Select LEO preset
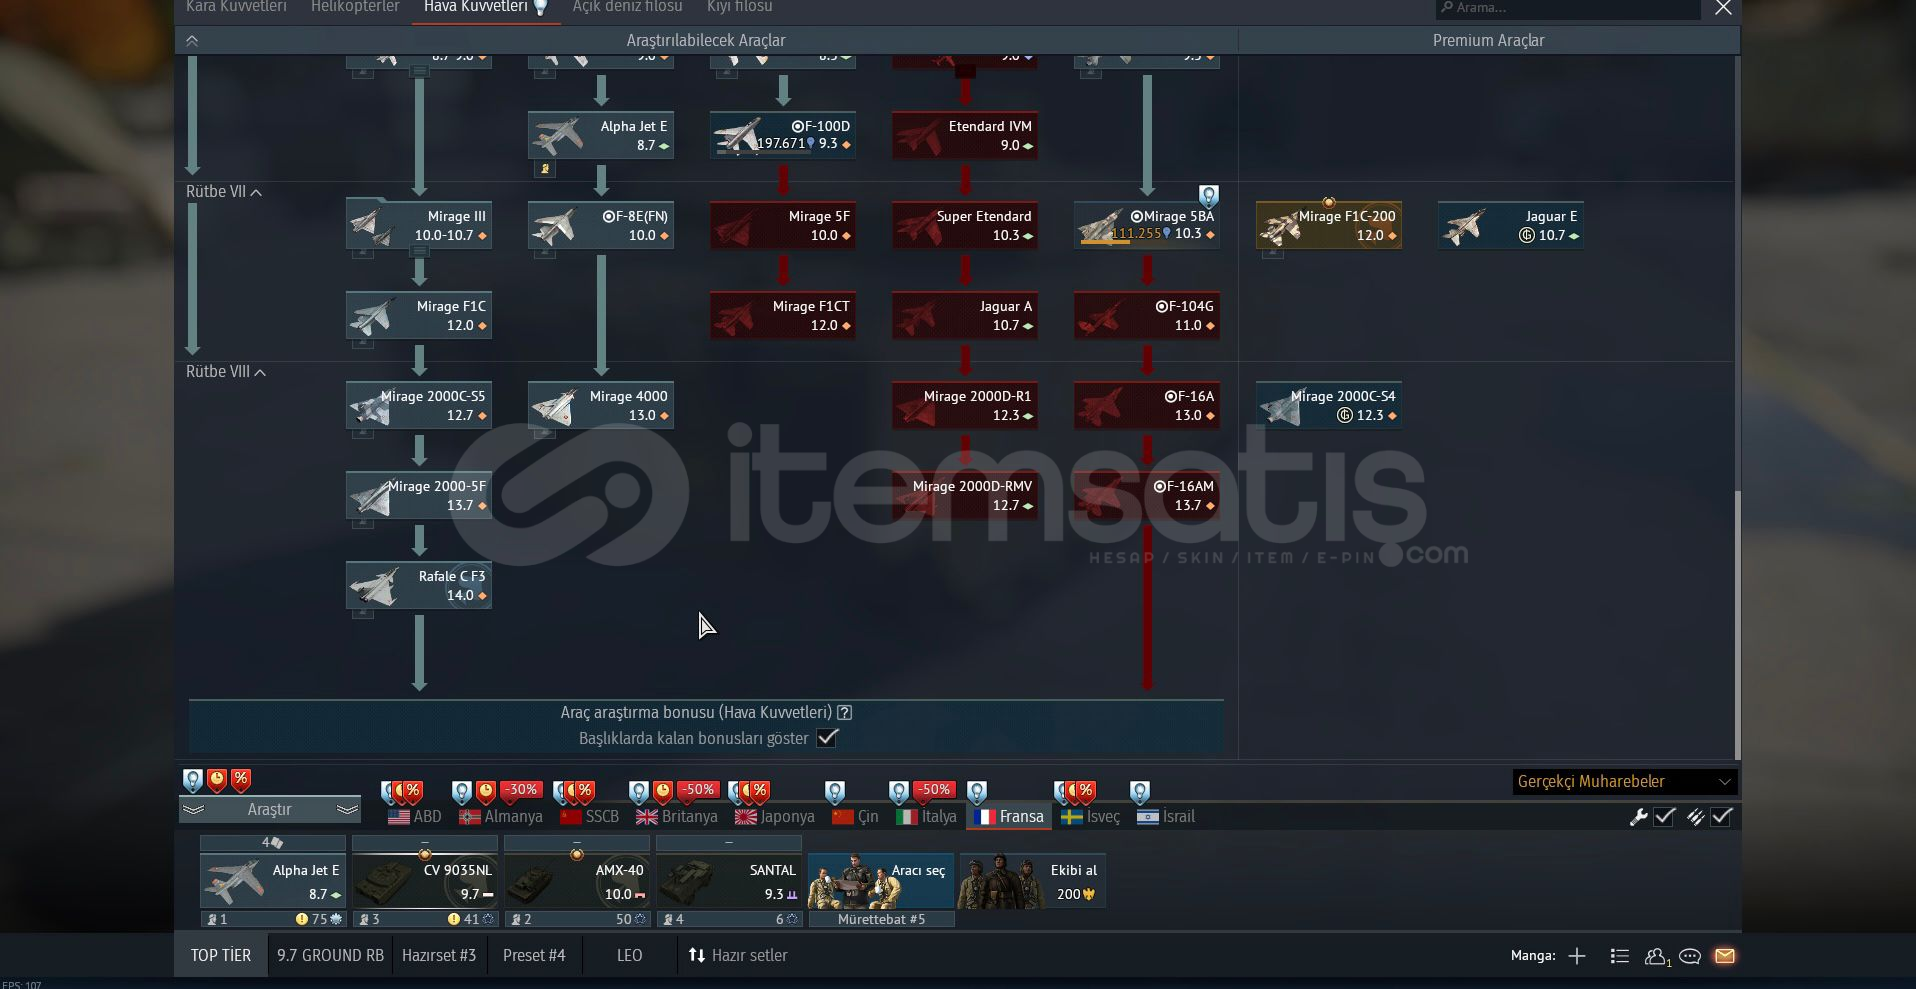Viewport: 1916px width, 989px height. tap(630, 955)
